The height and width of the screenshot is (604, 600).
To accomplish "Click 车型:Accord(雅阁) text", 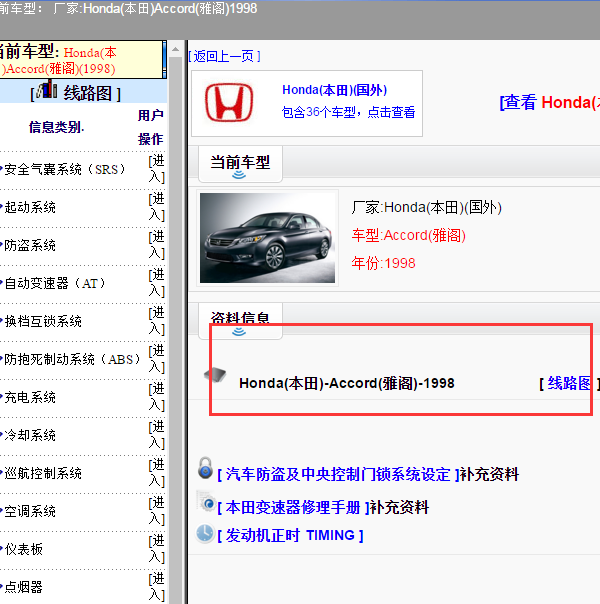I will [408, 235].
